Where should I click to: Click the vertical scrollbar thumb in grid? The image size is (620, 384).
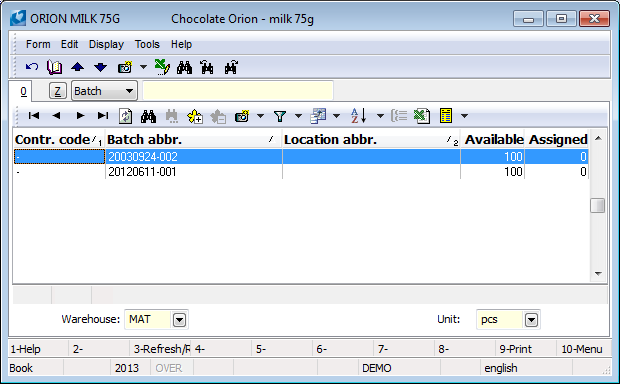pyautogui.click(x=597, y=205)
